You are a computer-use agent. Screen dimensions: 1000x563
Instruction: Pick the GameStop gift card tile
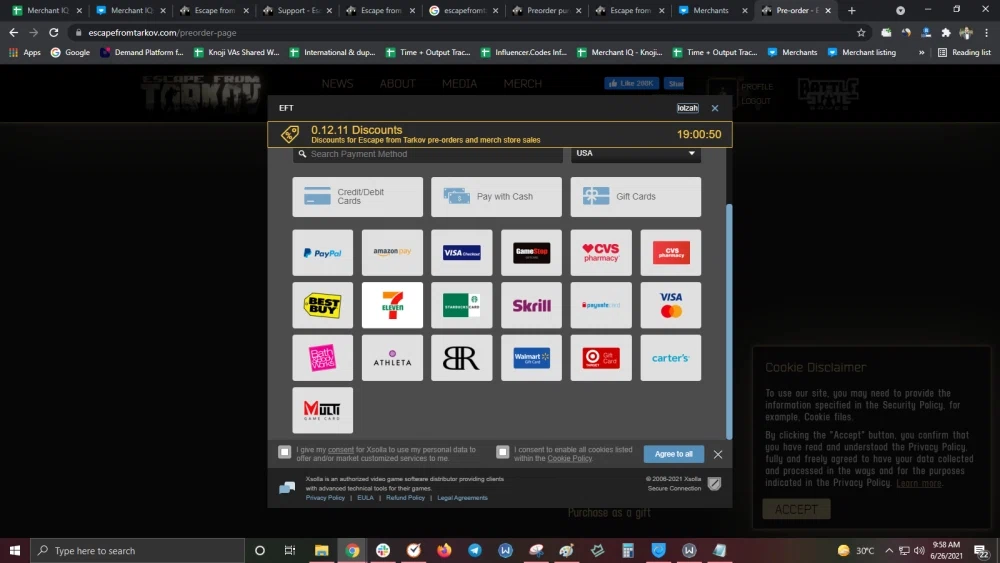coord(531,252)
